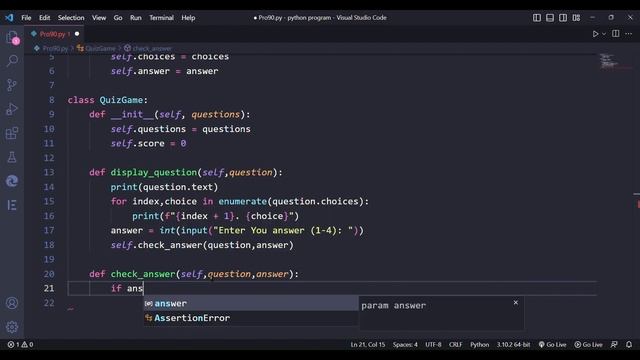Click 'class QuizGame:' code line

click(108, 100)
